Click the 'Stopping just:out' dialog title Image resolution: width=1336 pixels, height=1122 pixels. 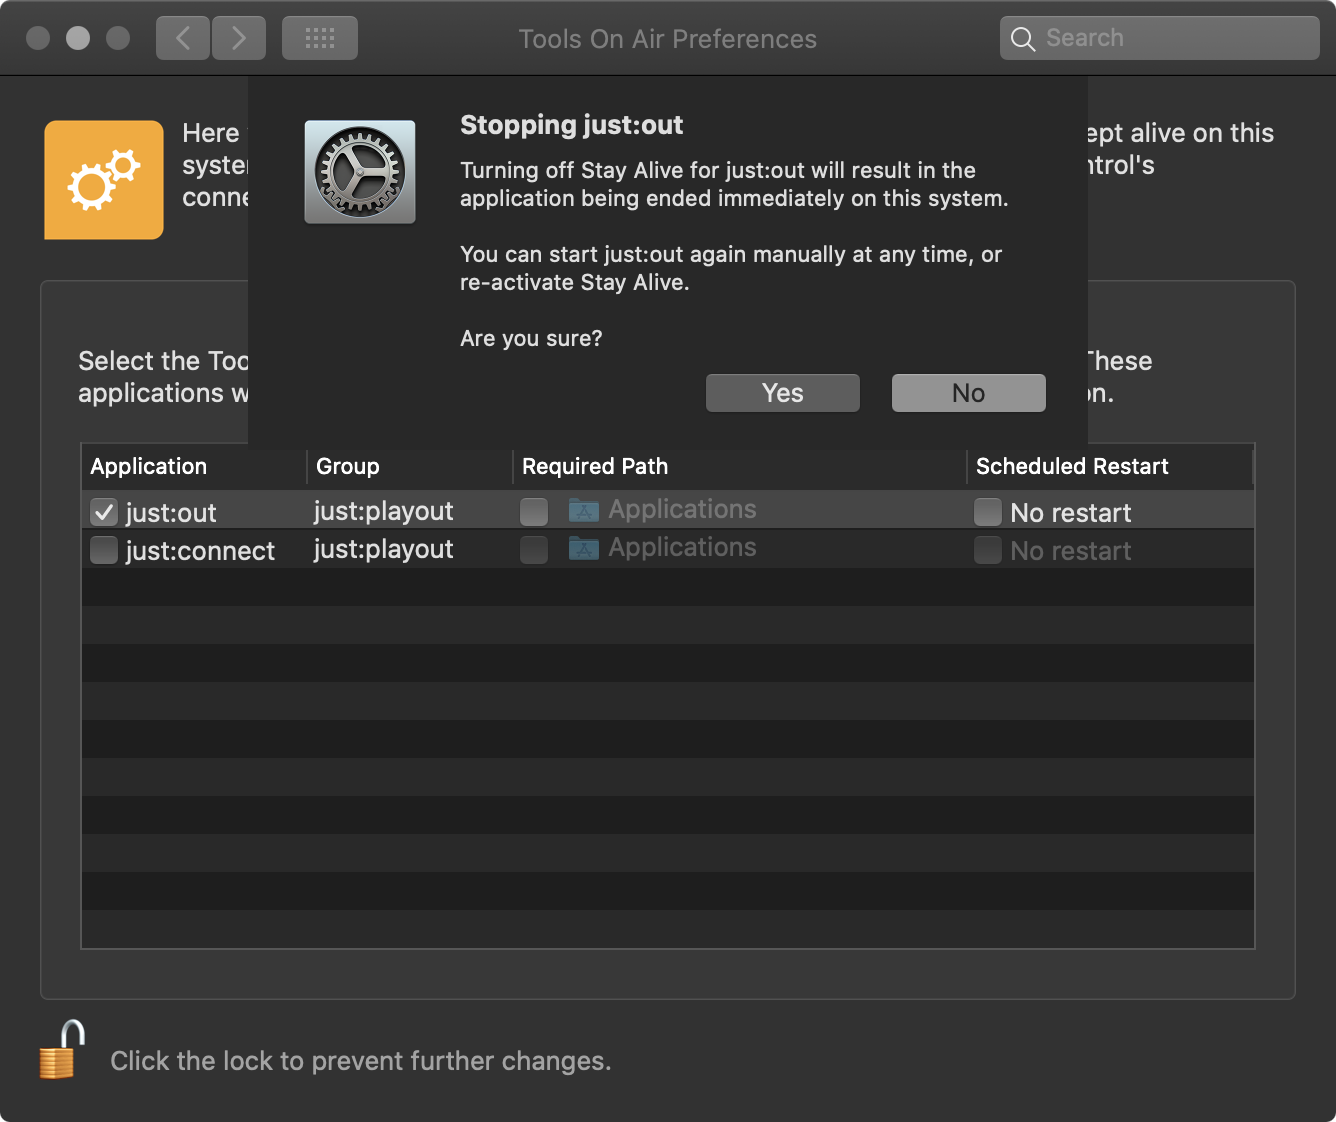(572, 125)
